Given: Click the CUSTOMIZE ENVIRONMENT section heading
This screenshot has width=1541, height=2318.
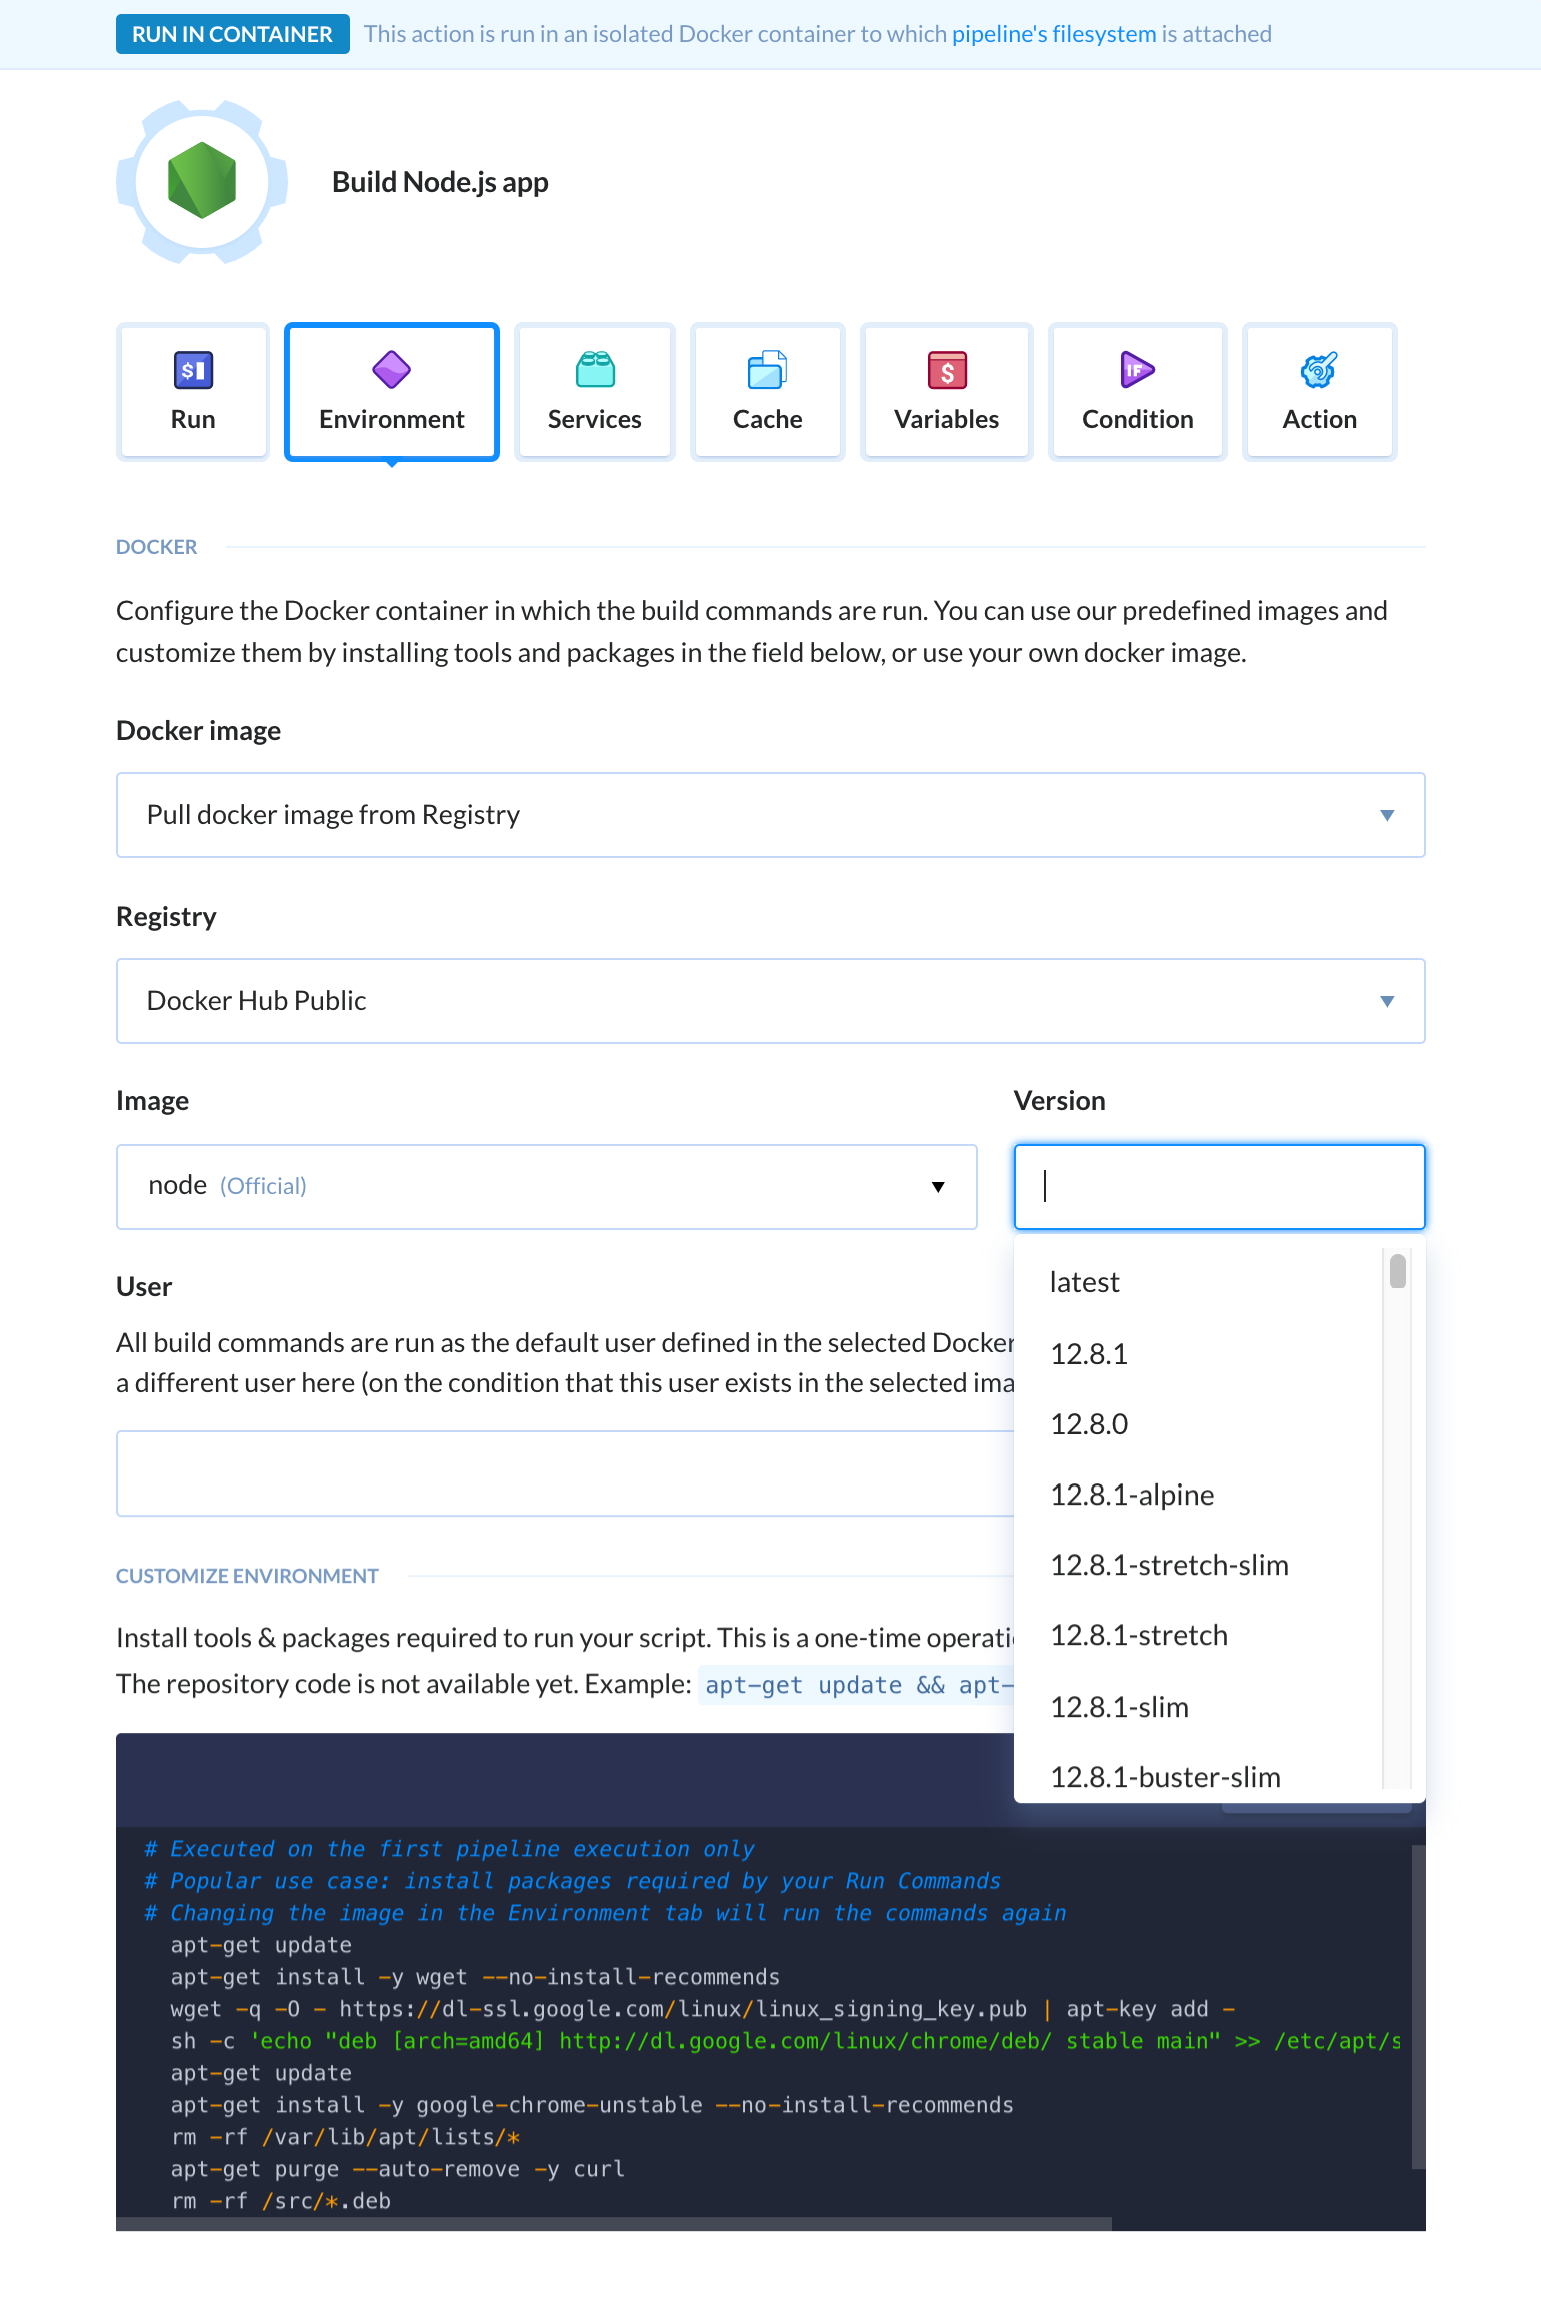Looking at the screenshot, I should click(x=247, y=1576).
